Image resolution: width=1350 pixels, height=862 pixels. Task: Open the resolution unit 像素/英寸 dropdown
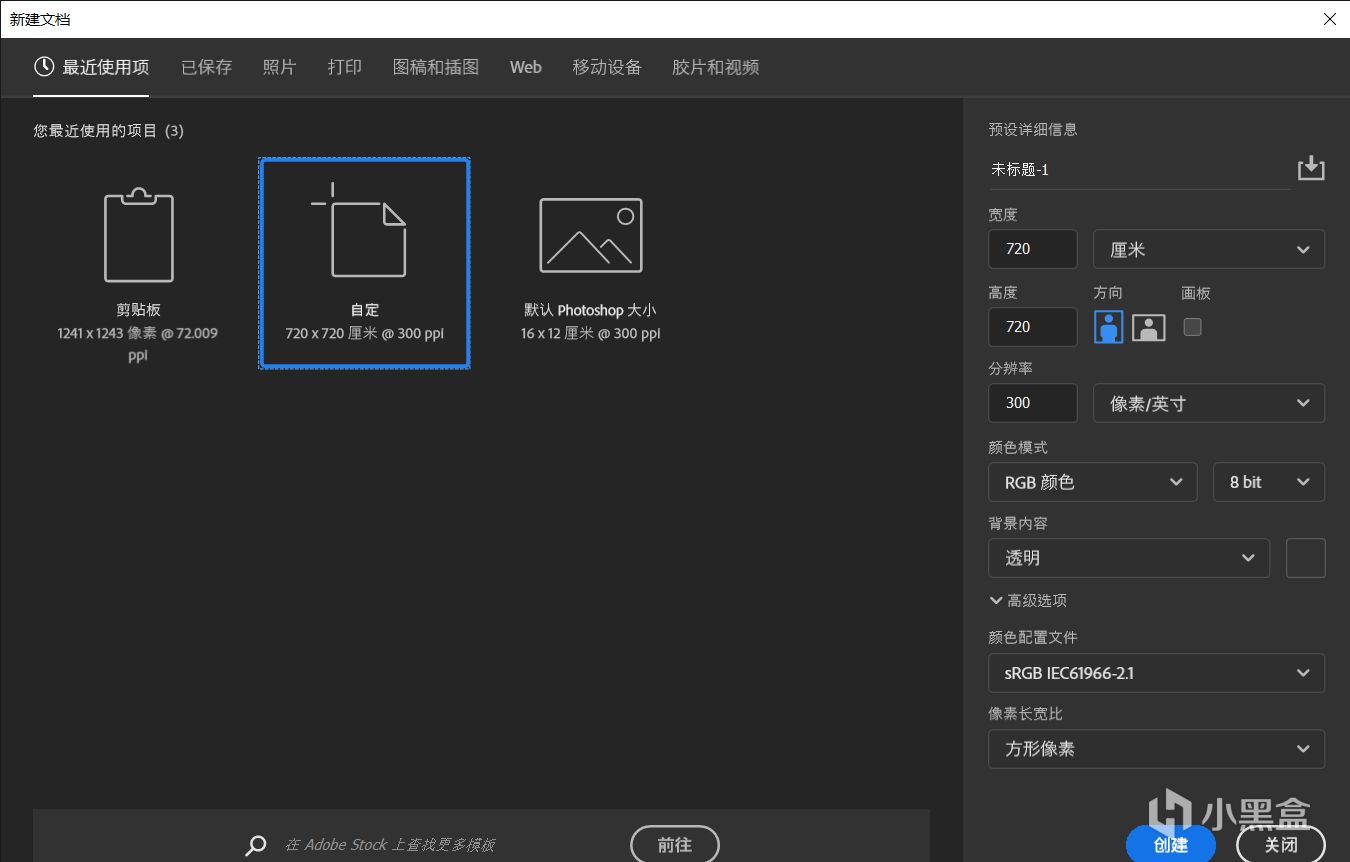point(1209,403)
